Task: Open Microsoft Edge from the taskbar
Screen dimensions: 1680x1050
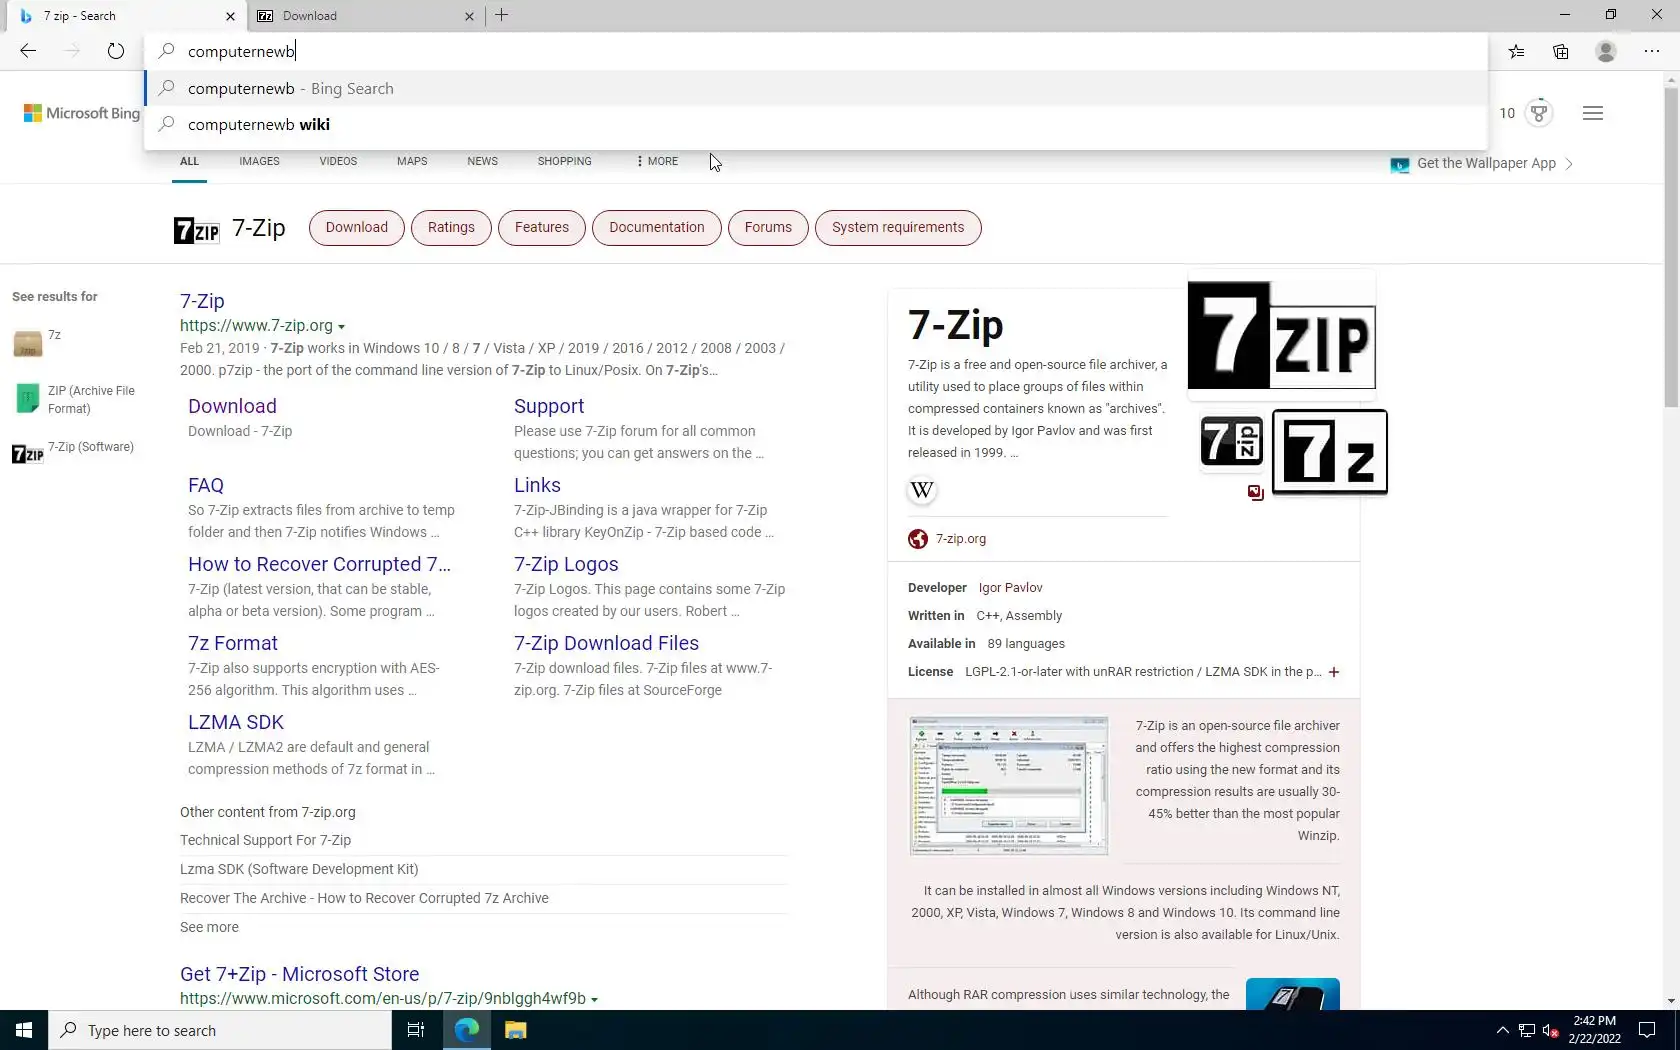Action: [x=467, y=1030]
